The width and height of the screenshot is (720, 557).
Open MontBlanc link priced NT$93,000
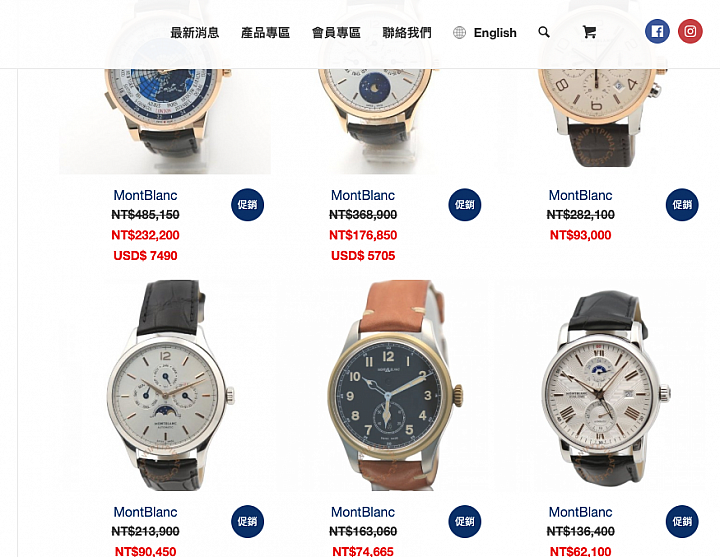(x=580, y=195)
